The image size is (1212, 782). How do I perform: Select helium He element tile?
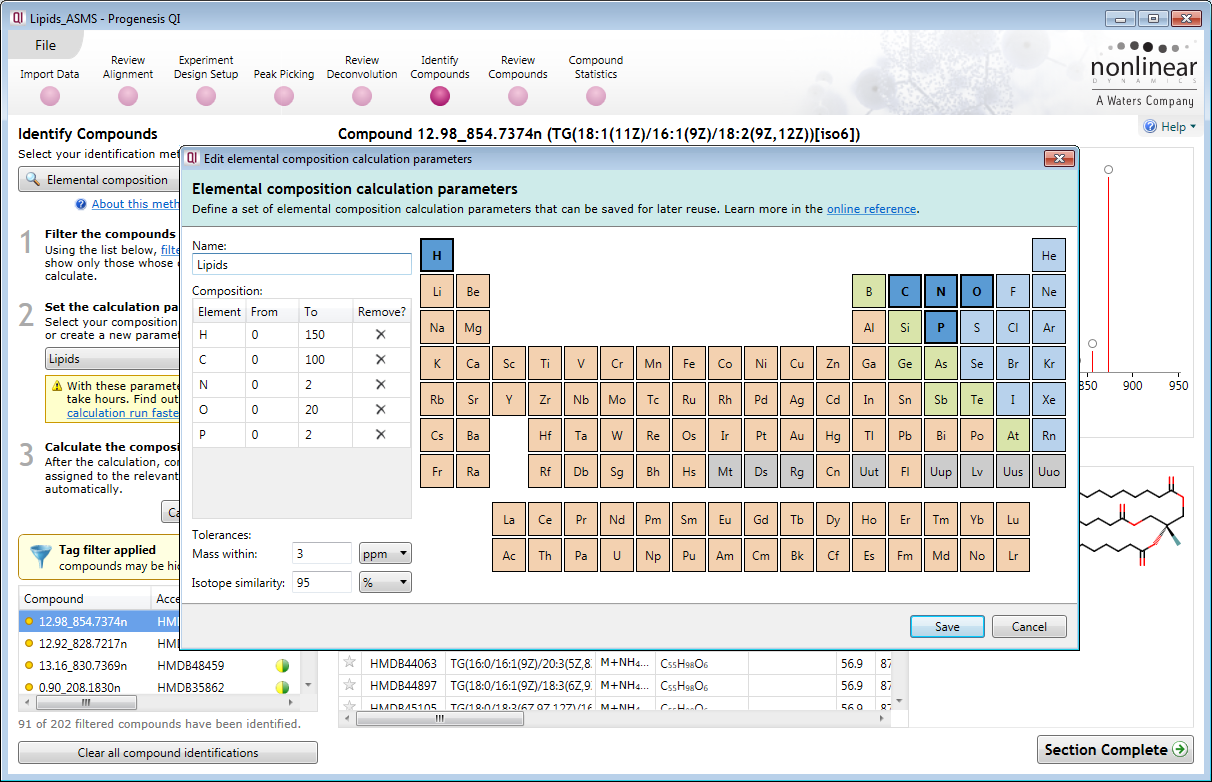[x=1049, y=255]
